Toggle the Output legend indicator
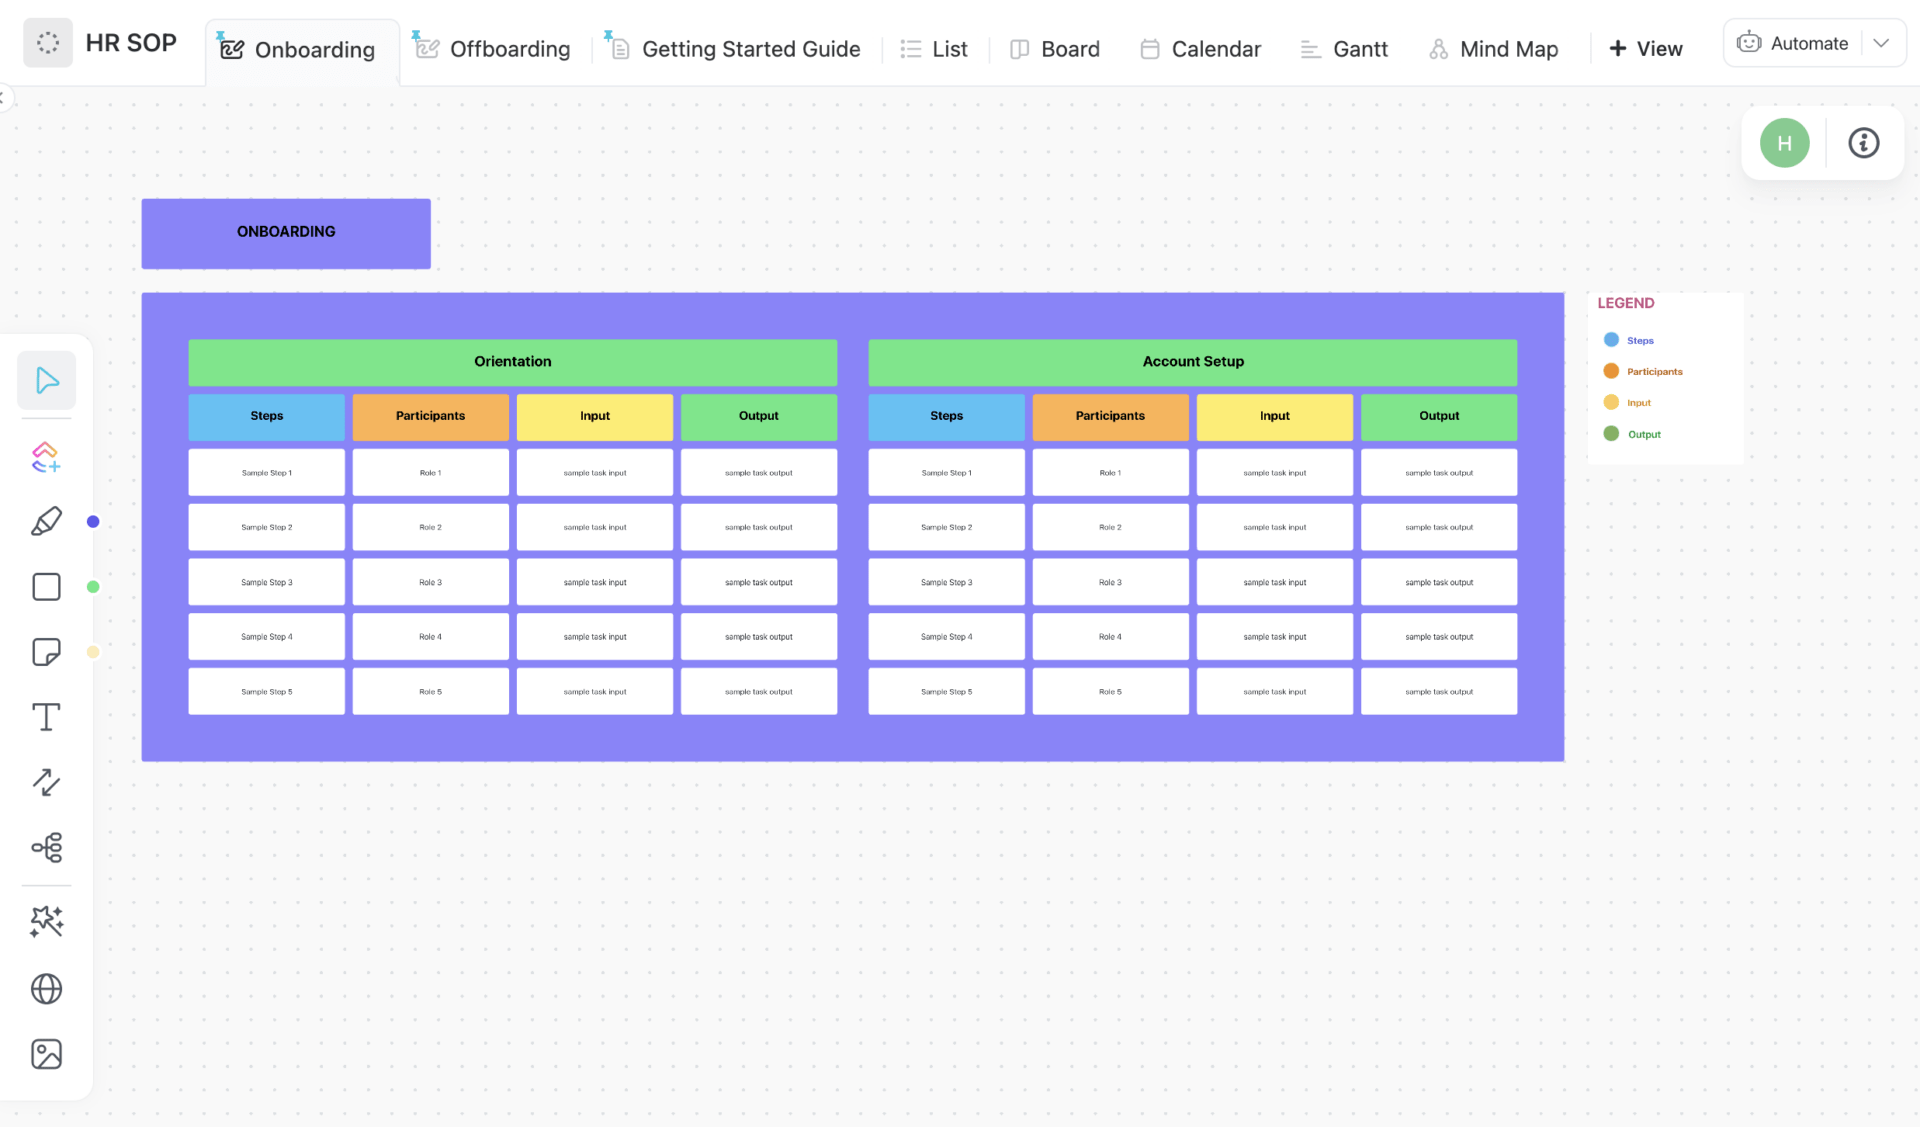 (1611, 433)
